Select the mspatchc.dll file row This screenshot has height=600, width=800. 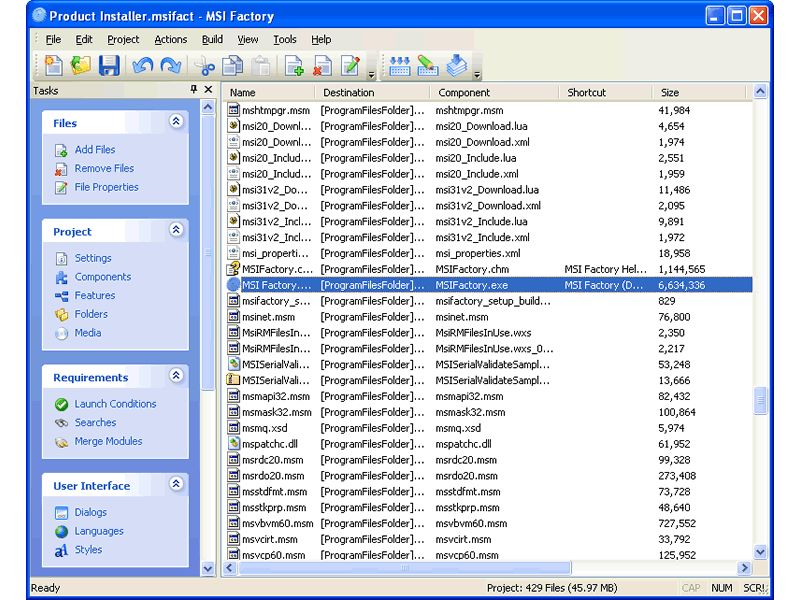[489, 444]
